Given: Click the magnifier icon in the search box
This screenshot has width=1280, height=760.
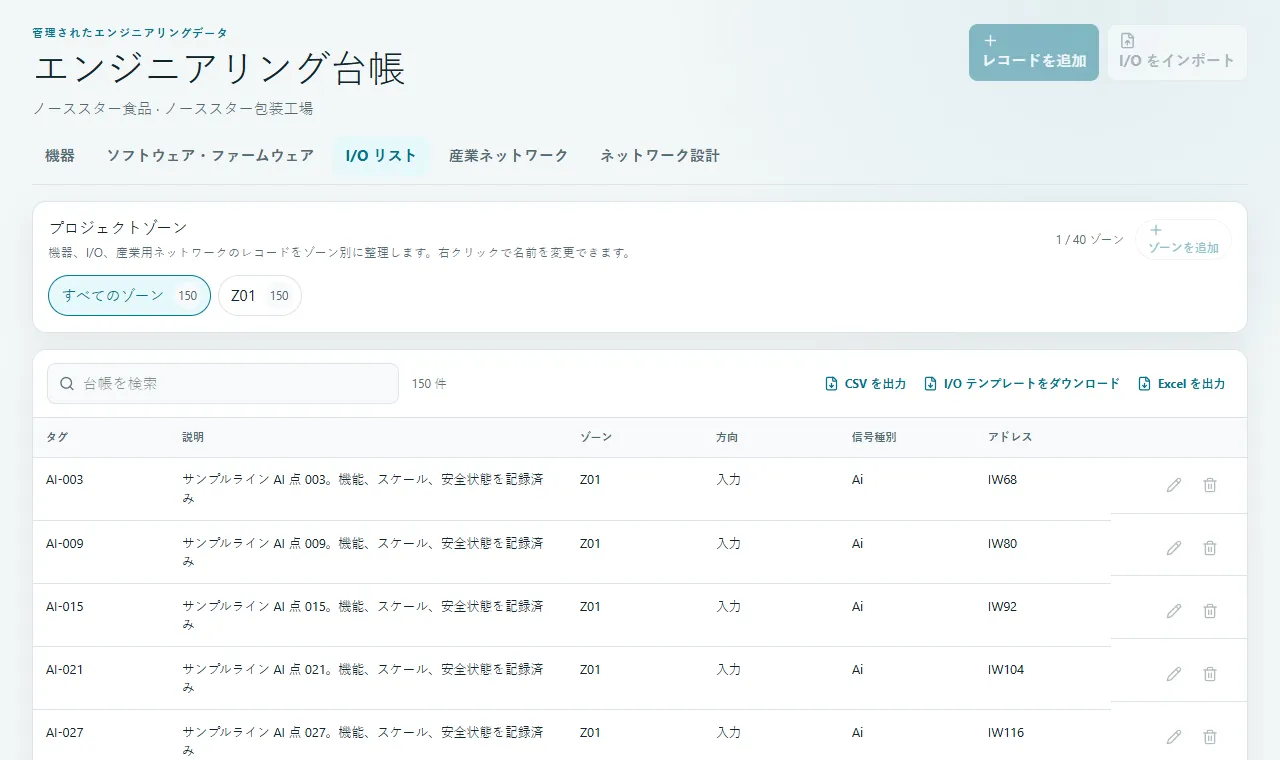Looking at the screenshot, I should click(x=68, y=383).
